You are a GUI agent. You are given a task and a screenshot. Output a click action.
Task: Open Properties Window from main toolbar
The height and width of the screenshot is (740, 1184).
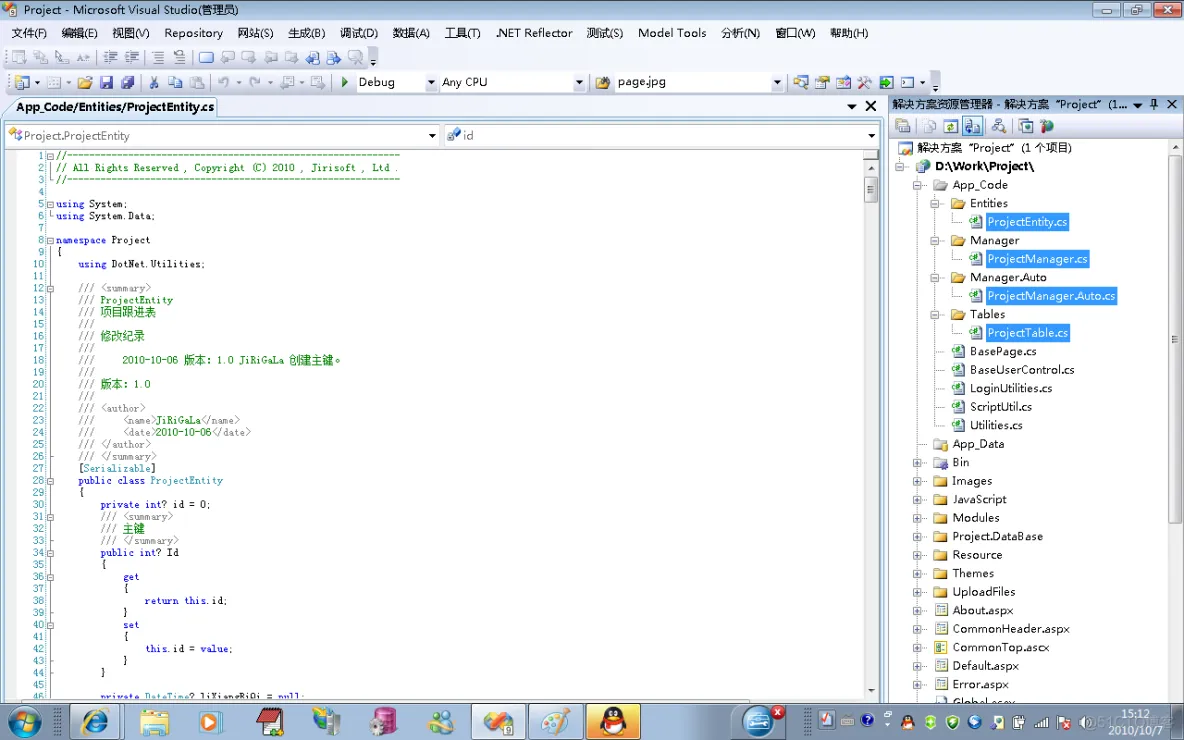(822, 82)
